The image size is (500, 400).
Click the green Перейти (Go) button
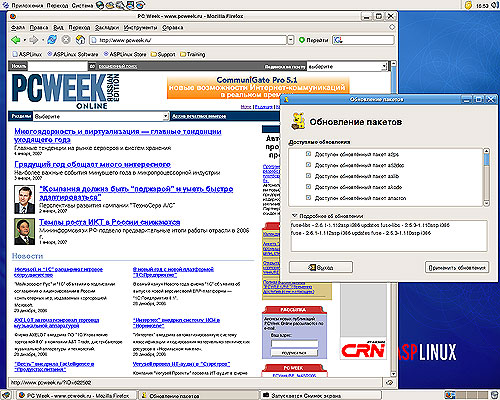click(313, 40)
